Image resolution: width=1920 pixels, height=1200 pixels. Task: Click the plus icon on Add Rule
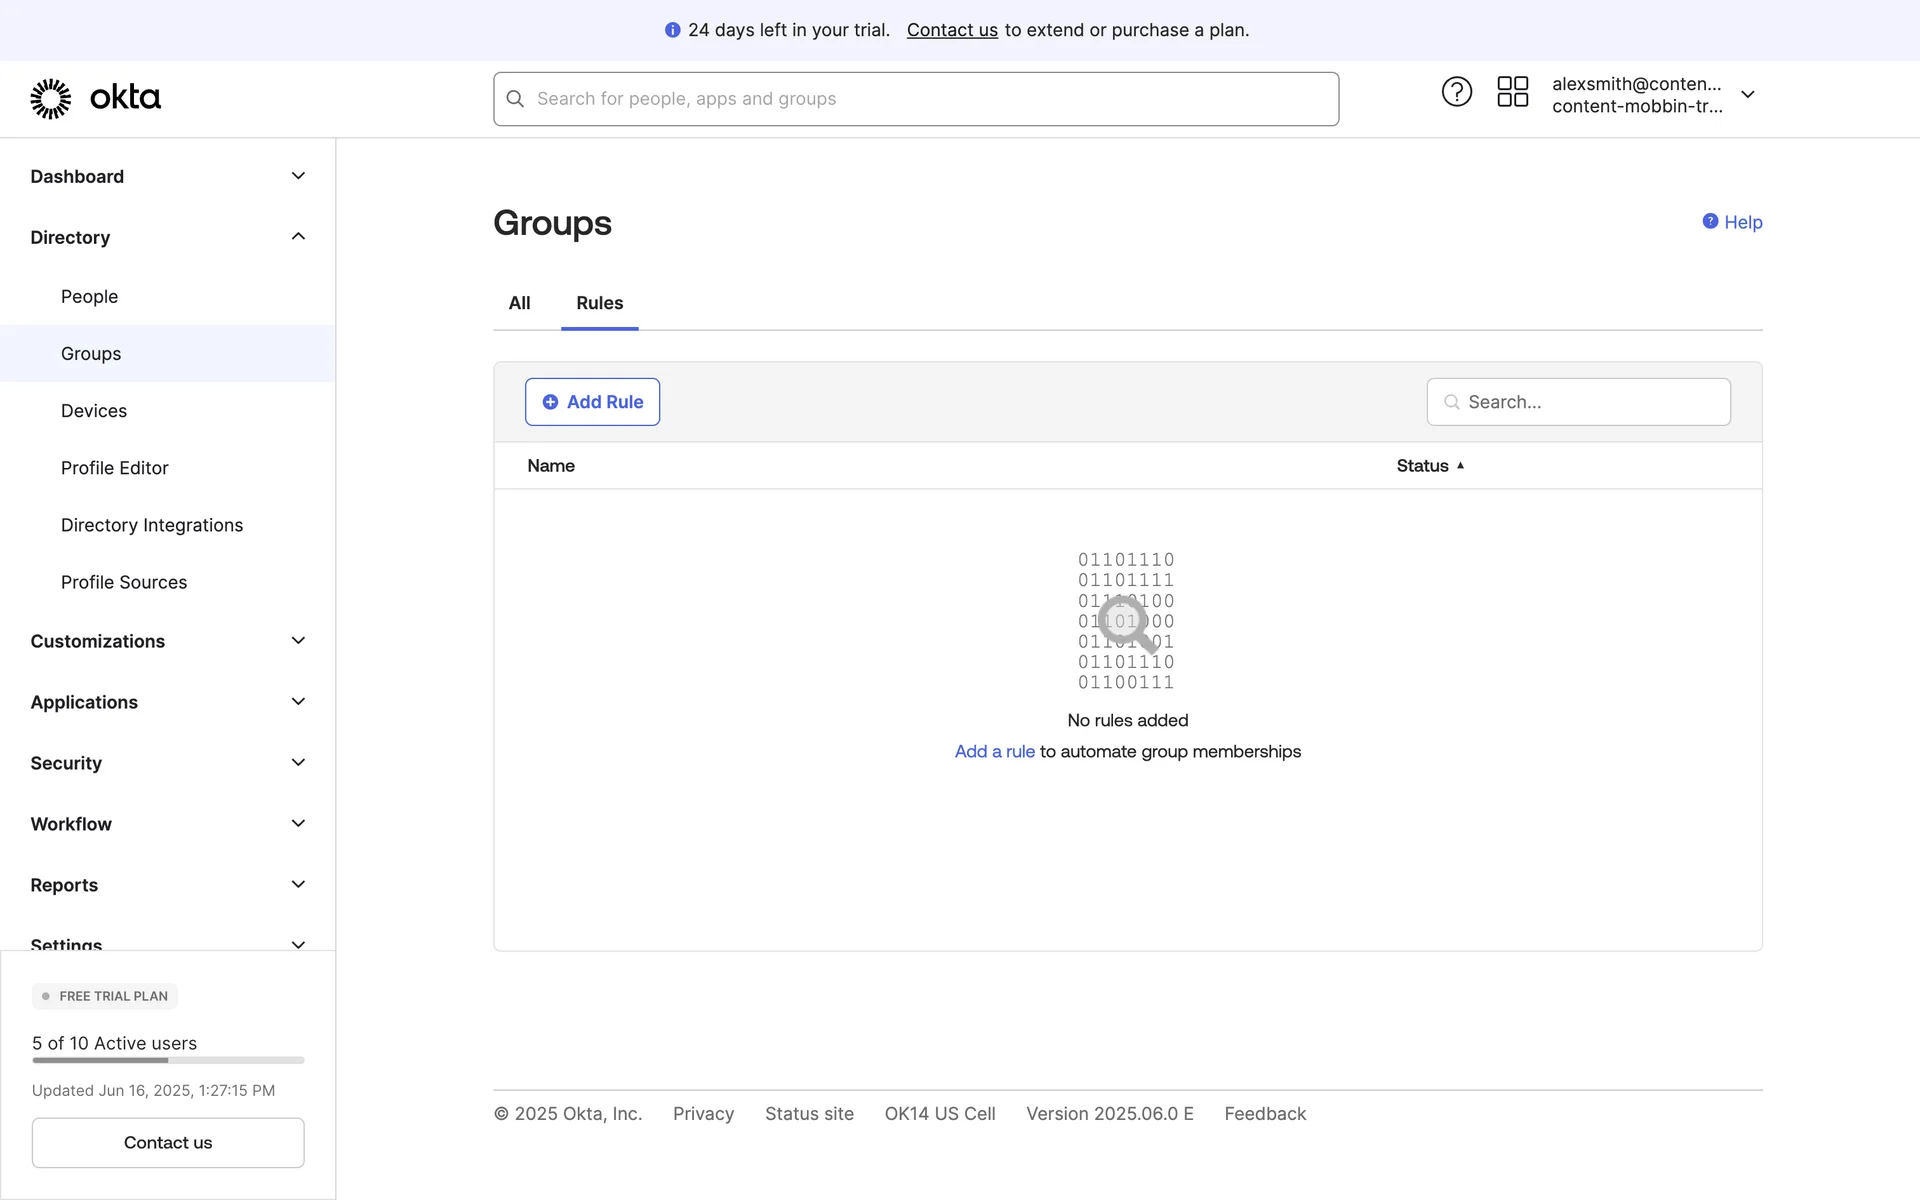click(x=550, y=402)
